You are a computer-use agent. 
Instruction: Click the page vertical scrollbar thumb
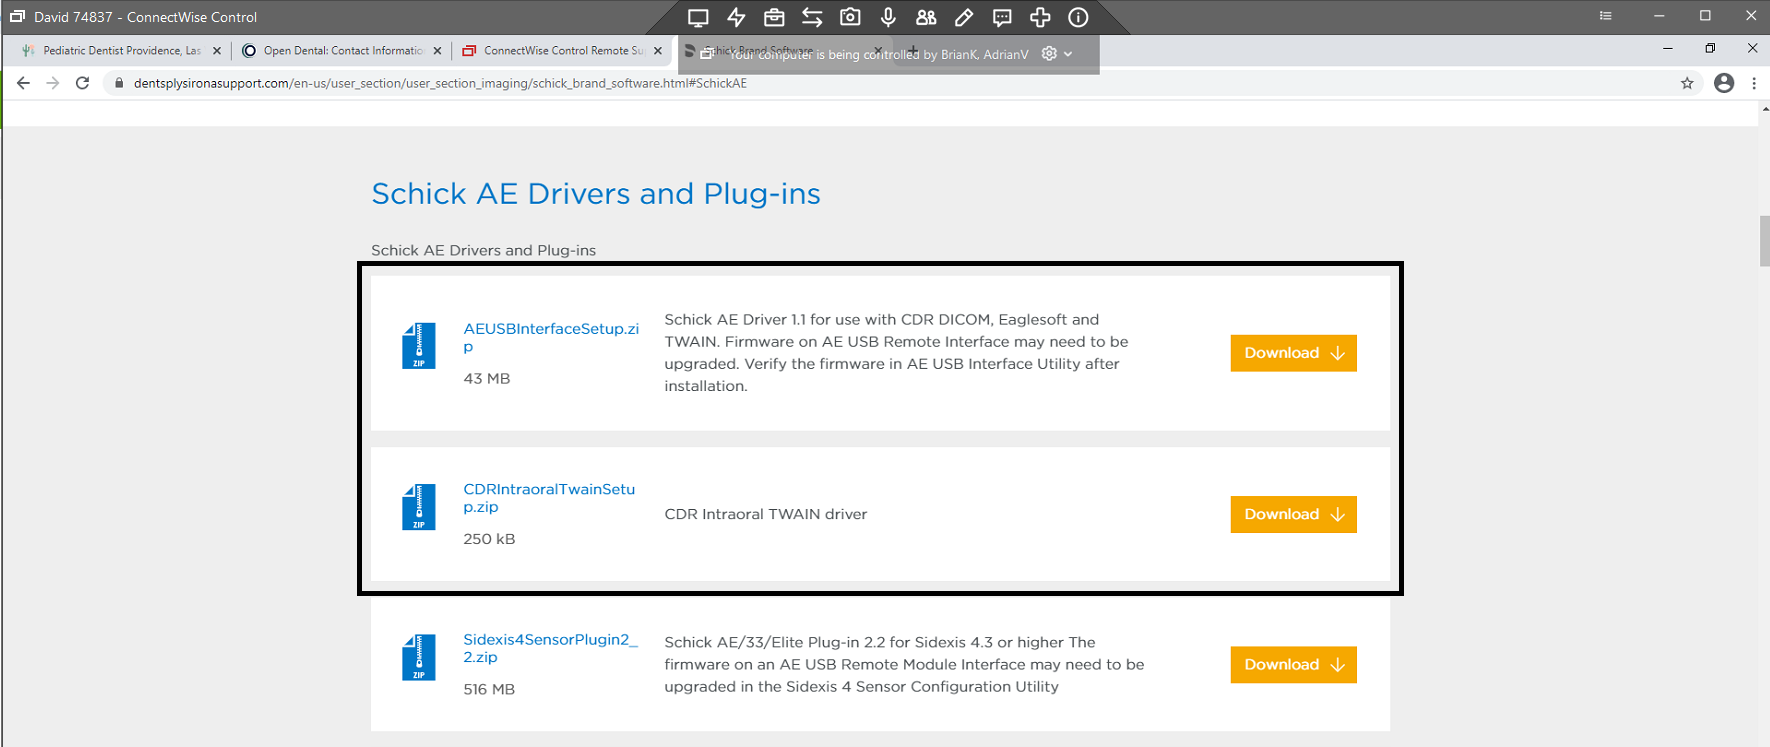[1764, 240]
